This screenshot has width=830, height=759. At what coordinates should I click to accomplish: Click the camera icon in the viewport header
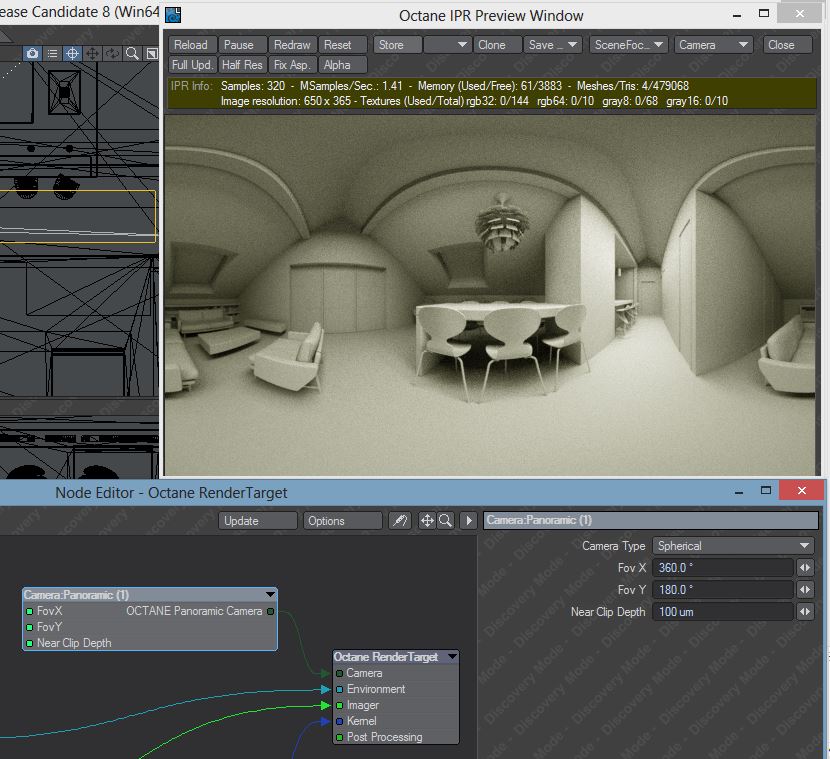coord(33,54)
